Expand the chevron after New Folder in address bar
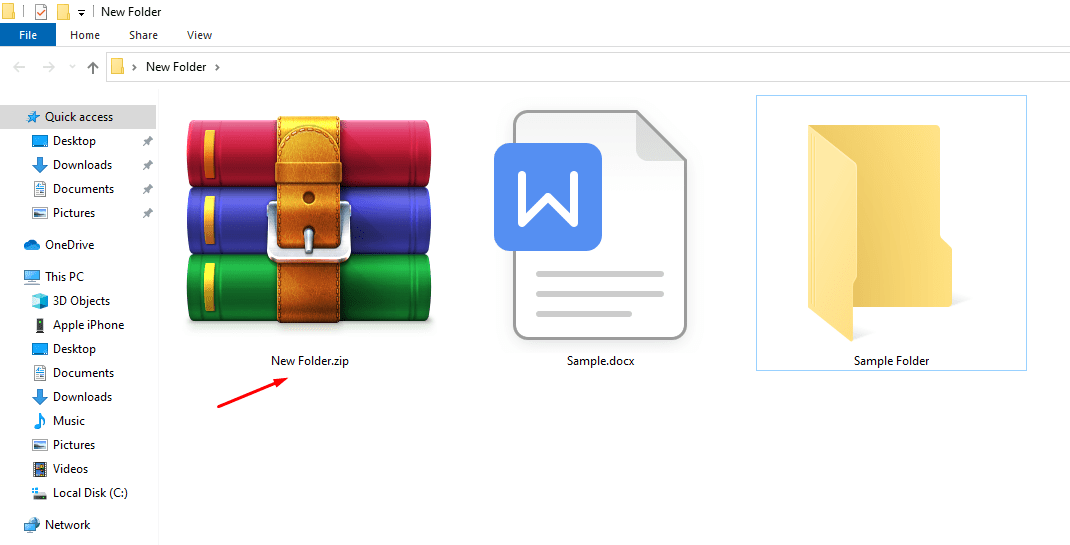This screenshot has width=1070, height=545. pos(217,67)
